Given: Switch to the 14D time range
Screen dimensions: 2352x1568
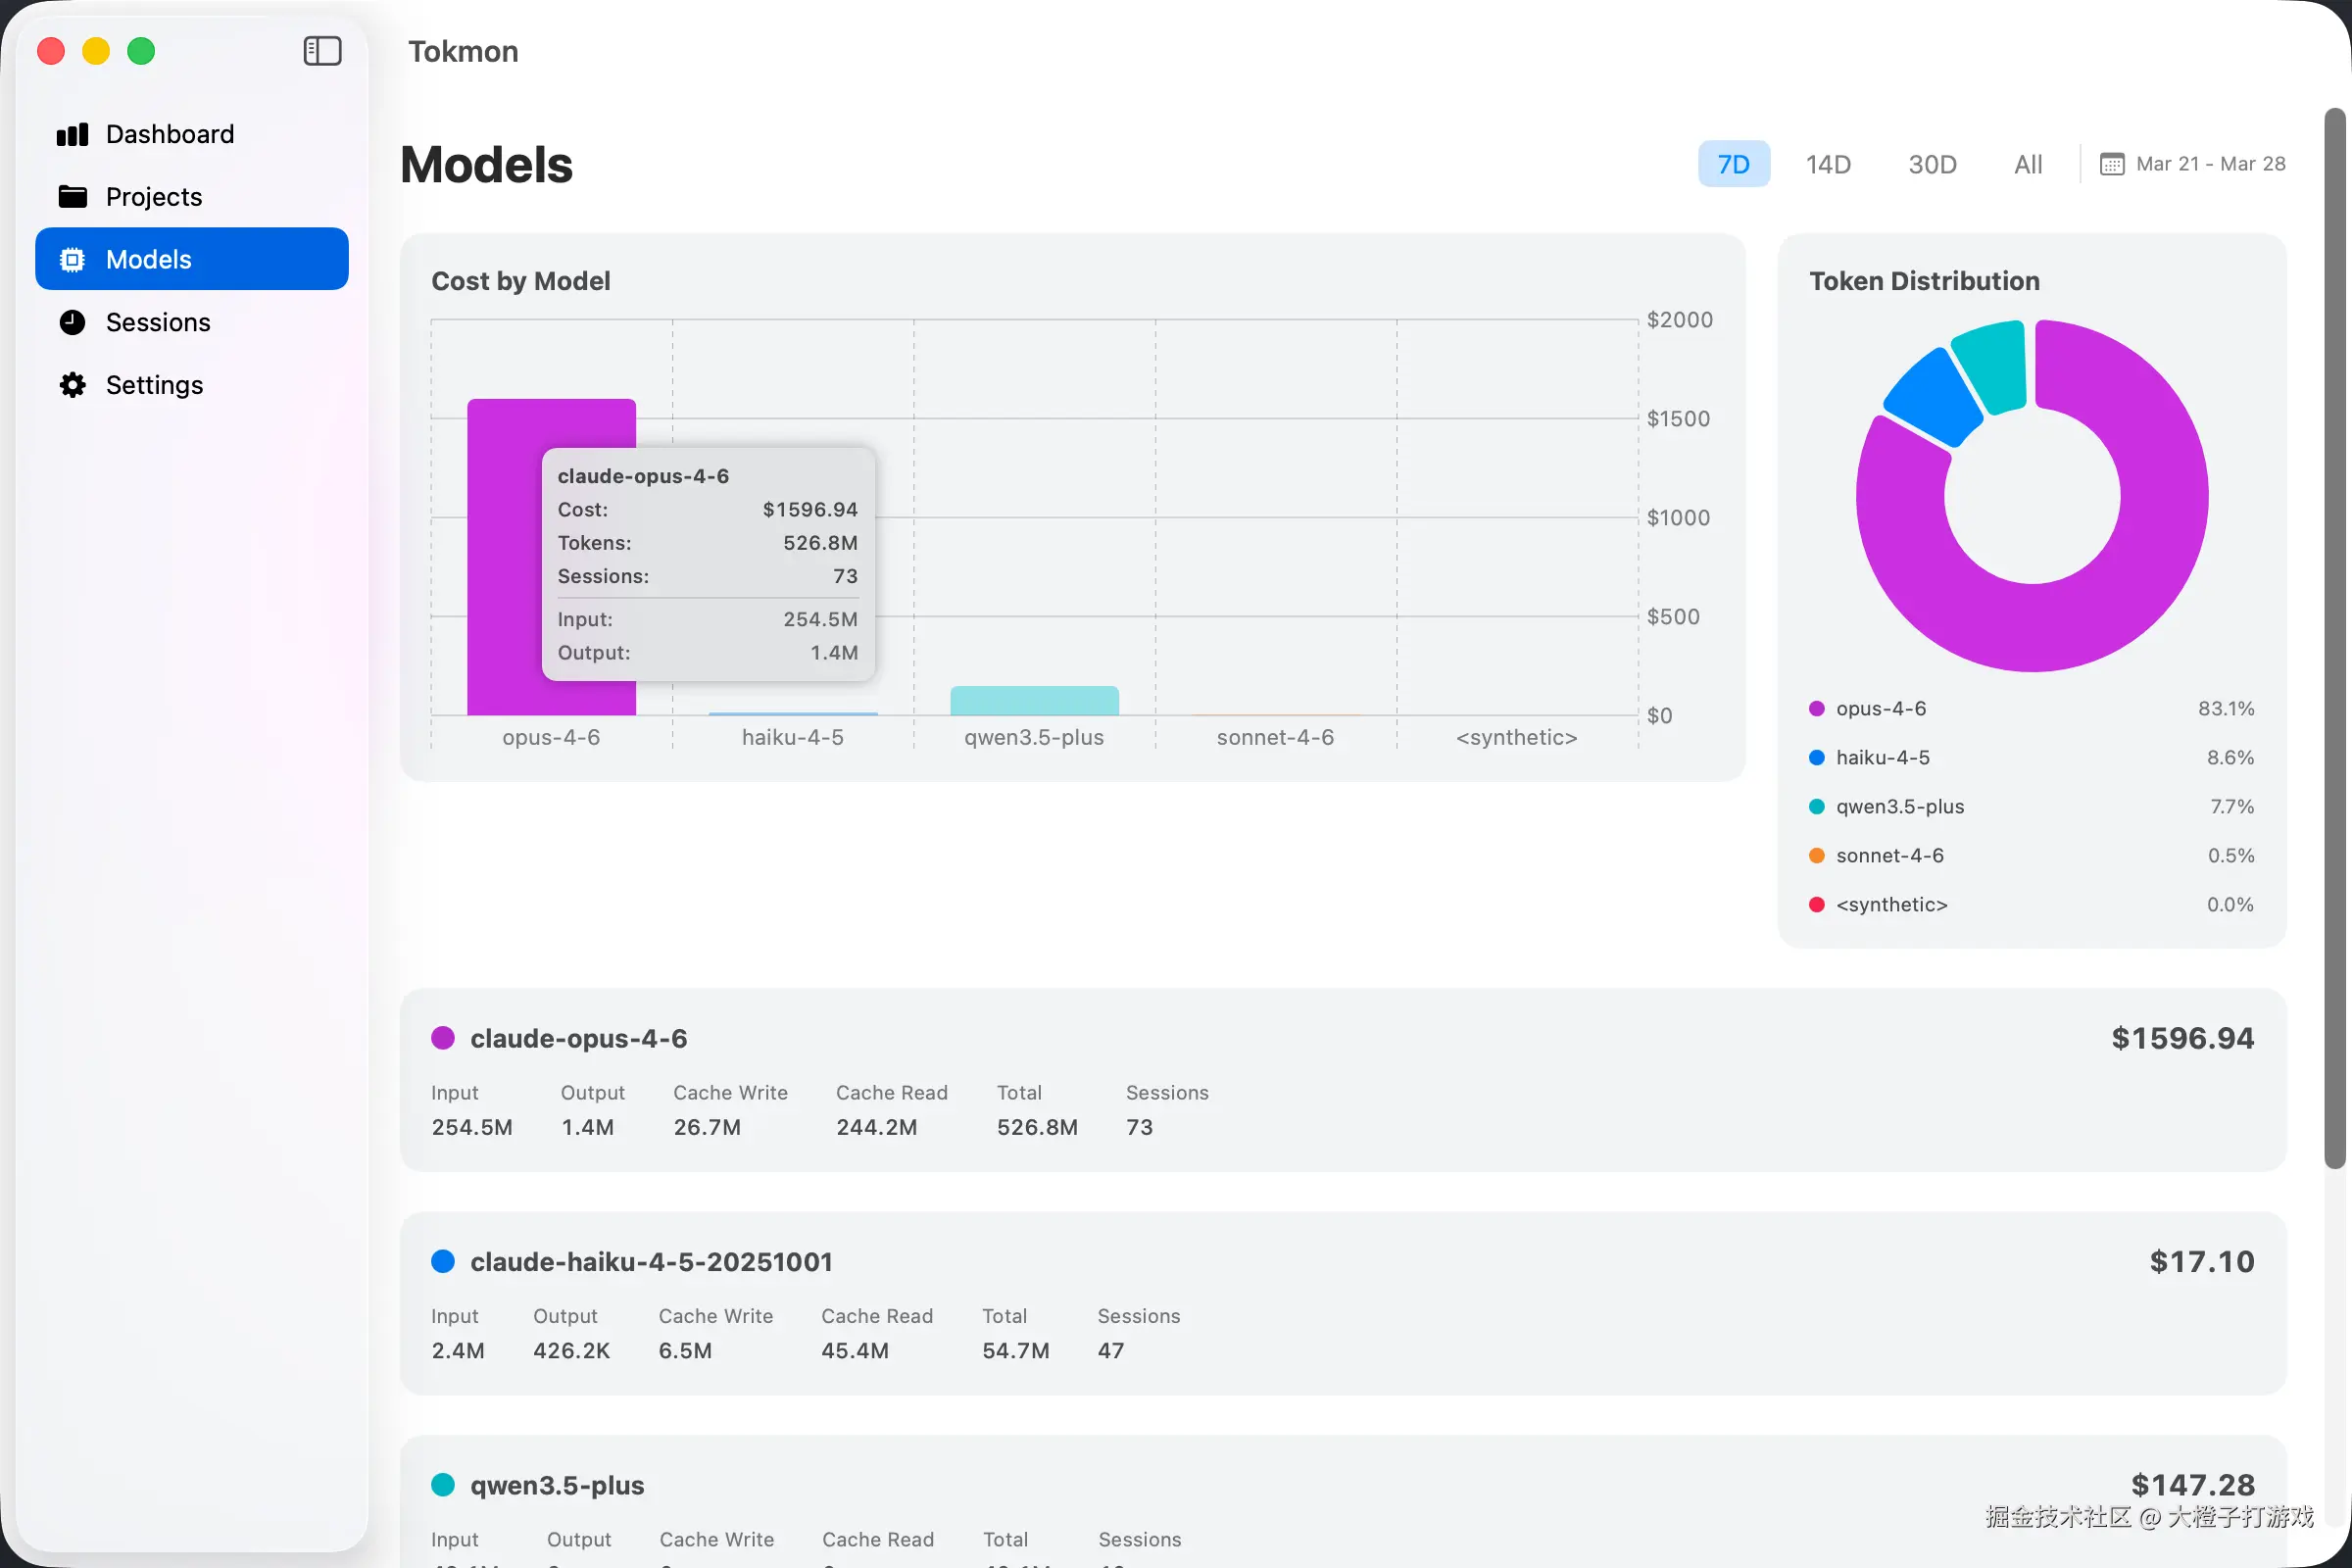Looking at the screenshot, I should [x=1827, y=164].
